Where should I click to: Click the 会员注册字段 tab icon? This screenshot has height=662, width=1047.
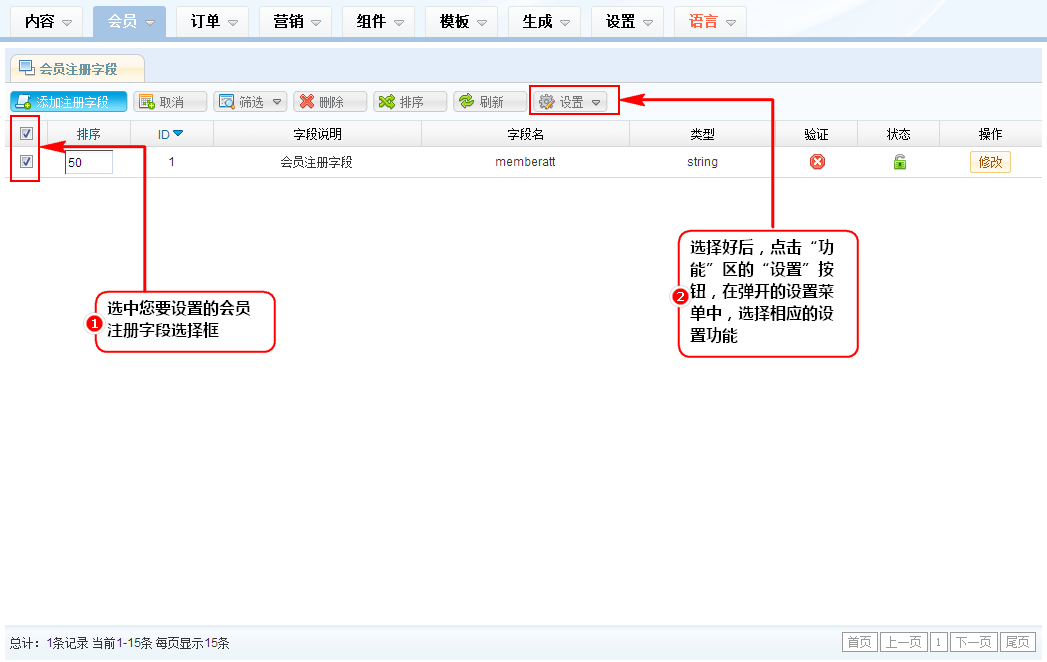[27, 68]
